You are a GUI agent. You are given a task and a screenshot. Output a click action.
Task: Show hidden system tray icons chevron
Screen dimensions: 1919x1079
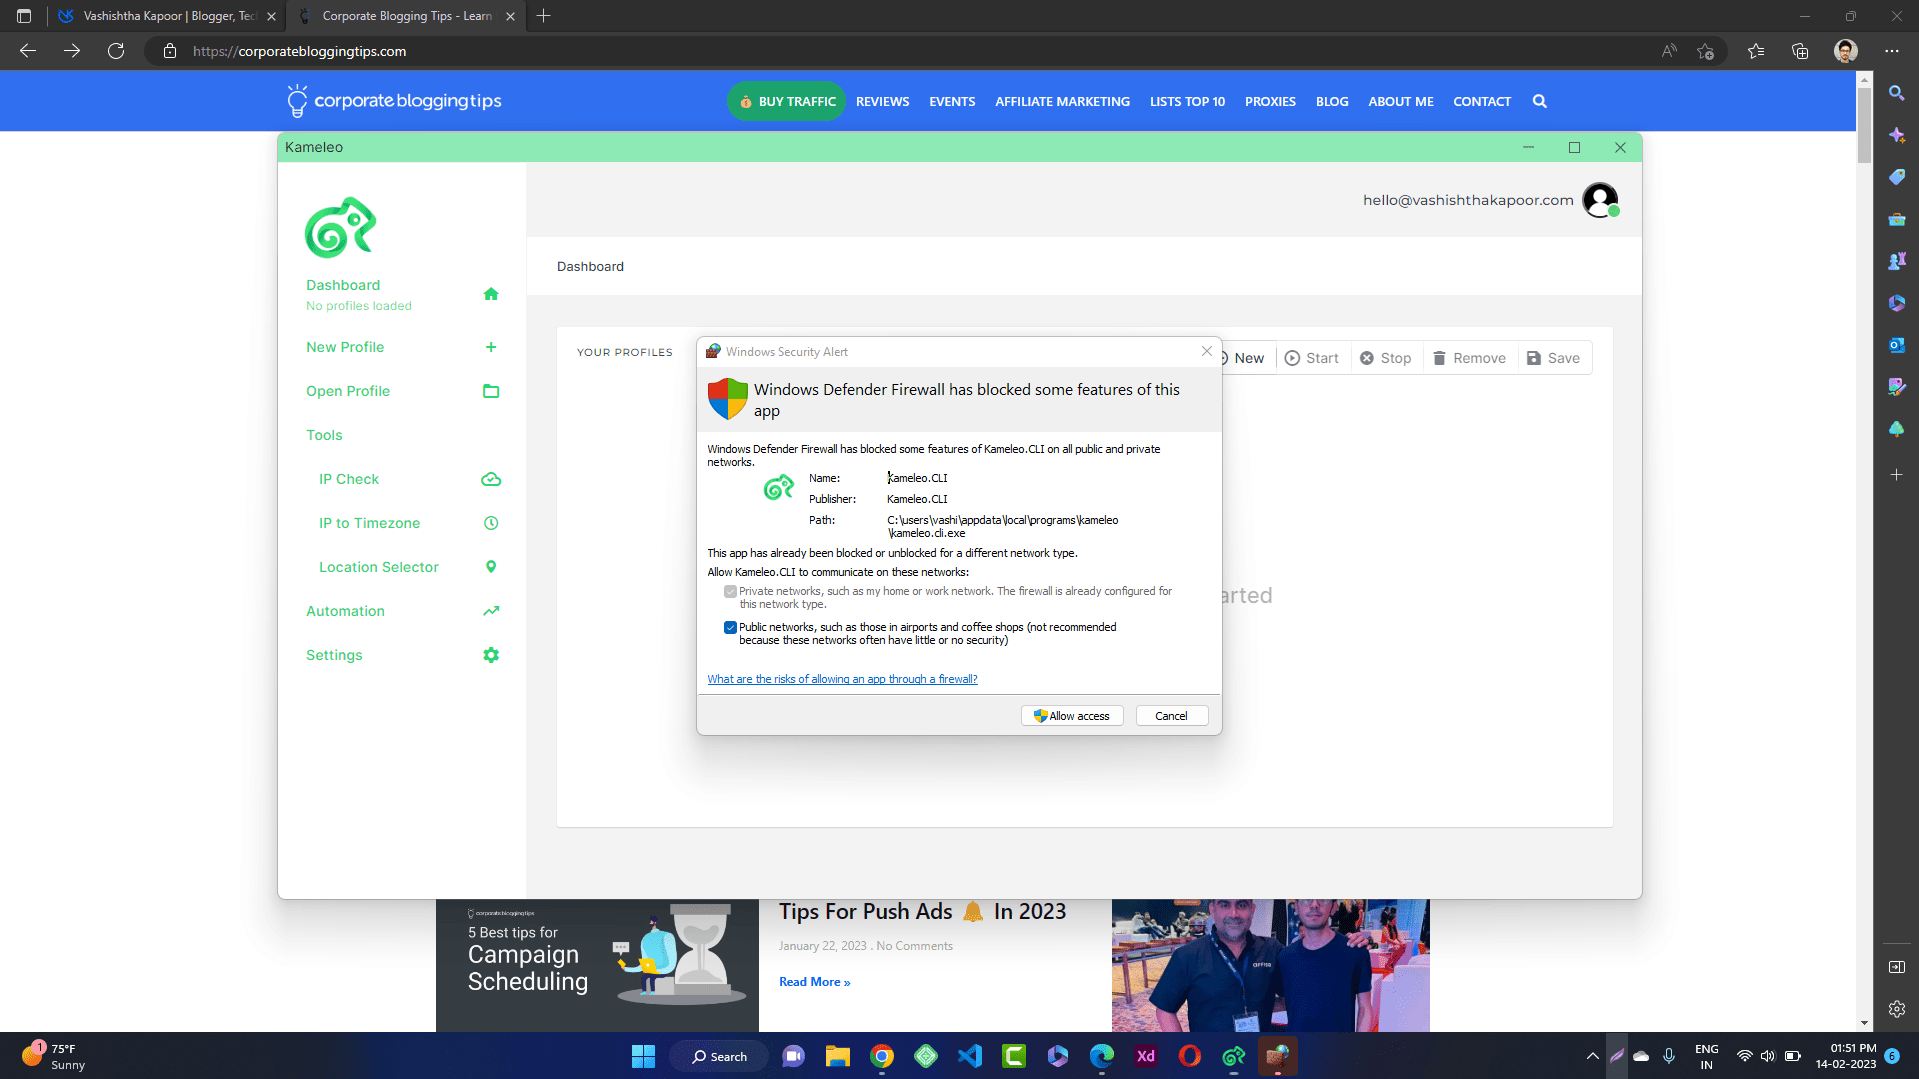(x=1592, y=1056)
